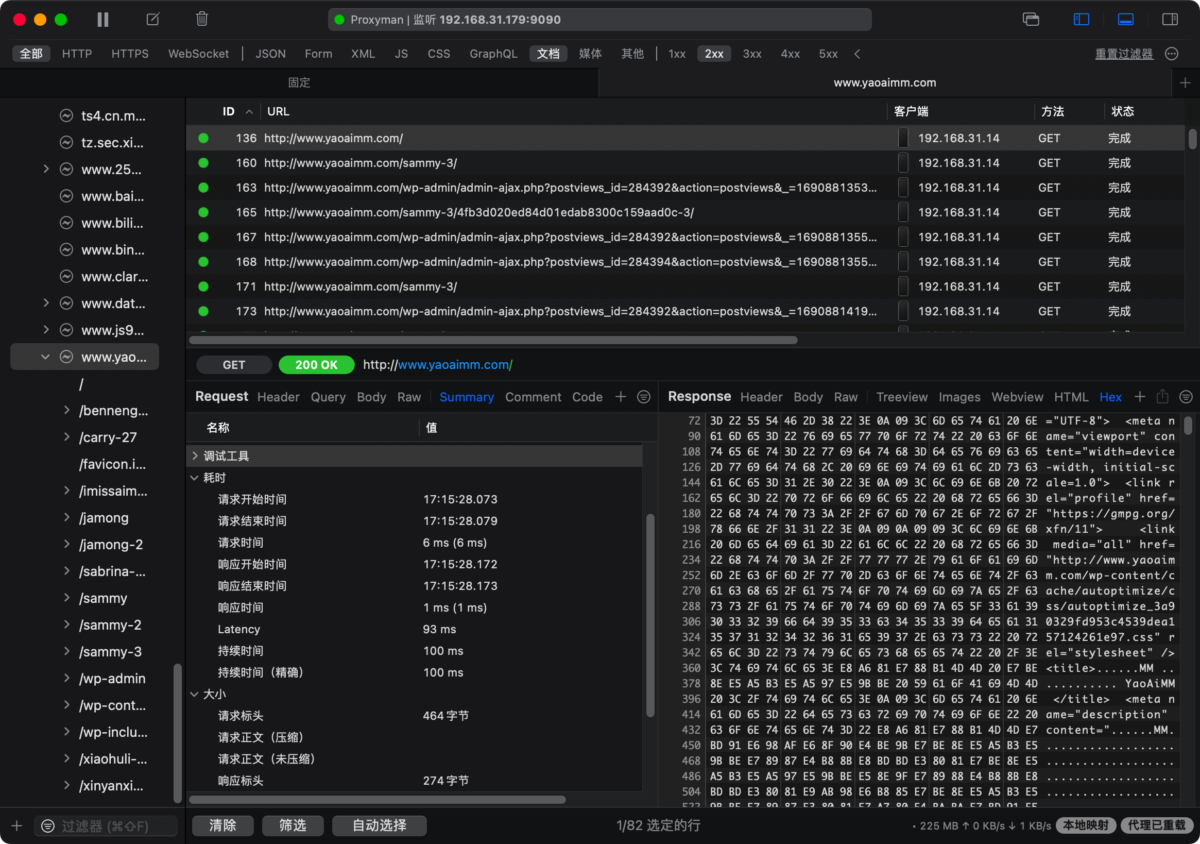The height and width of the screenshot is (844, 1200).
Task: Click the 本地映射 status button
Action: point(1086,826)
